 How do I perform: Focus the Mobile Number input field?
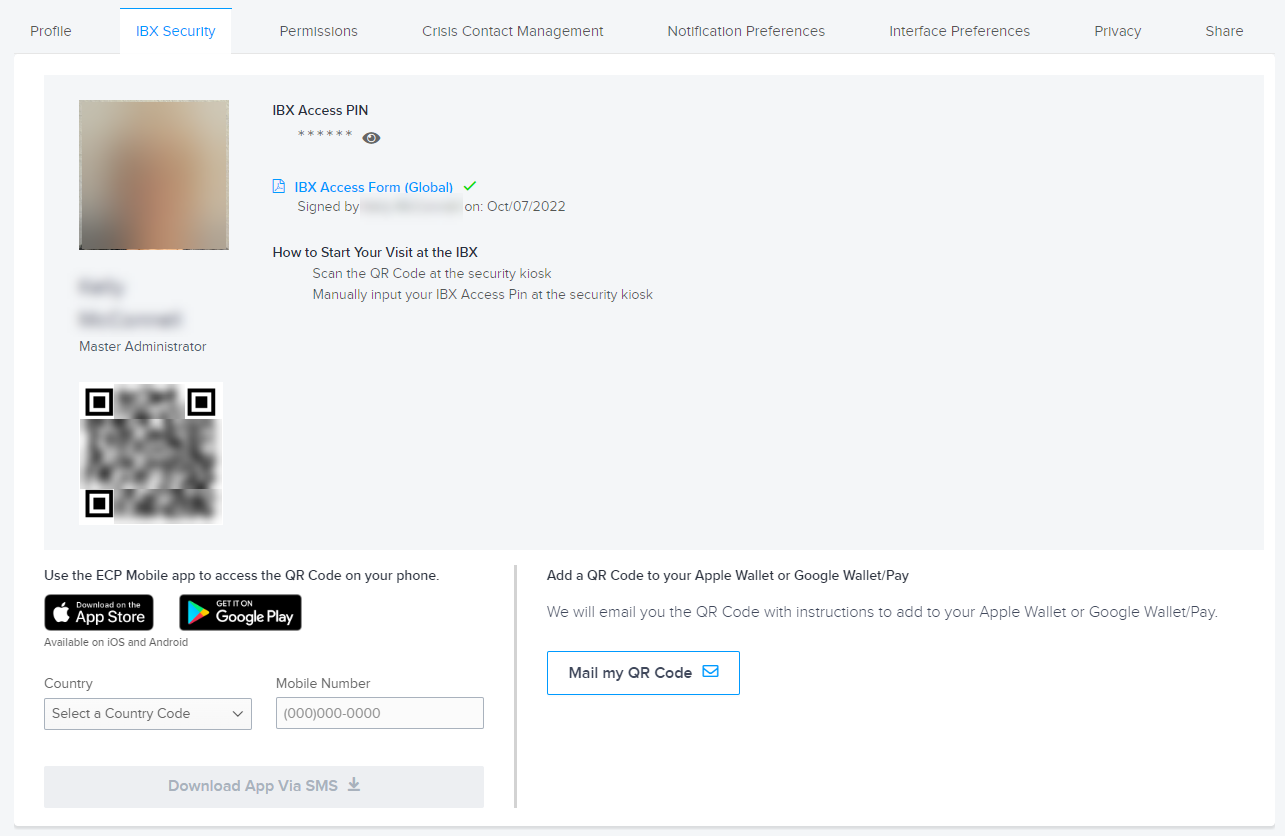point(380,713)
